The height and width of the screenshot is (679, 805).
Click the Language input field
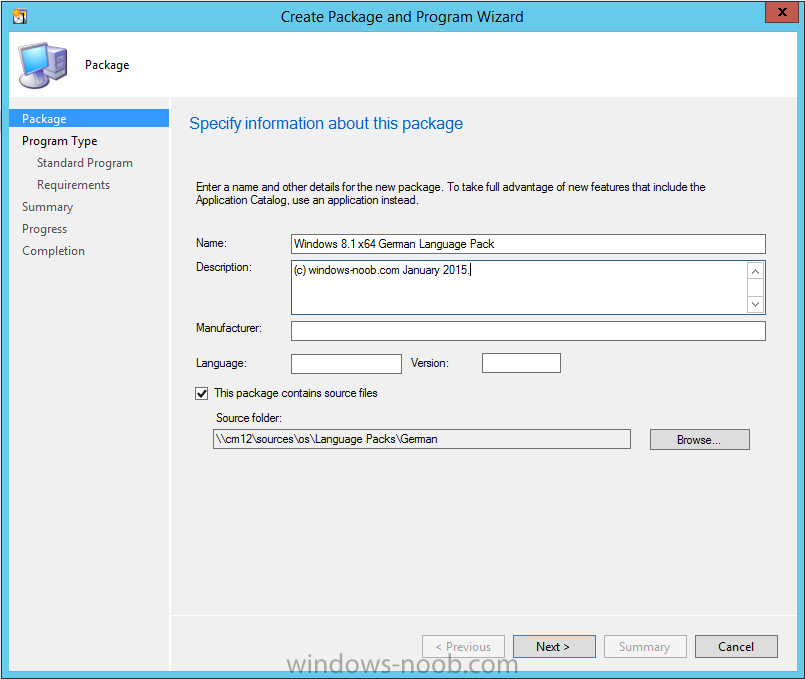pyautogui.click(x=346, y=363)
